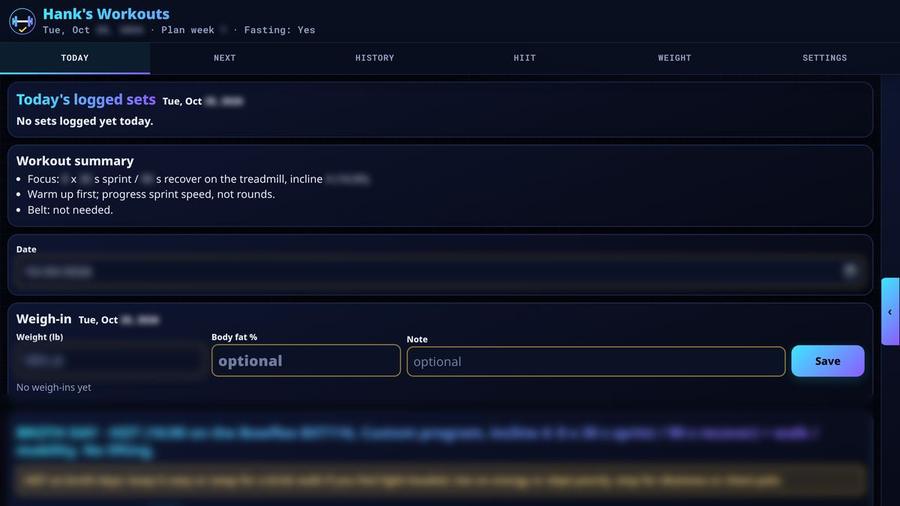Open the calendar picker icon in Date field
Image resolution: width=900 pixels, height=506 pixels.
tap(850, 270)
